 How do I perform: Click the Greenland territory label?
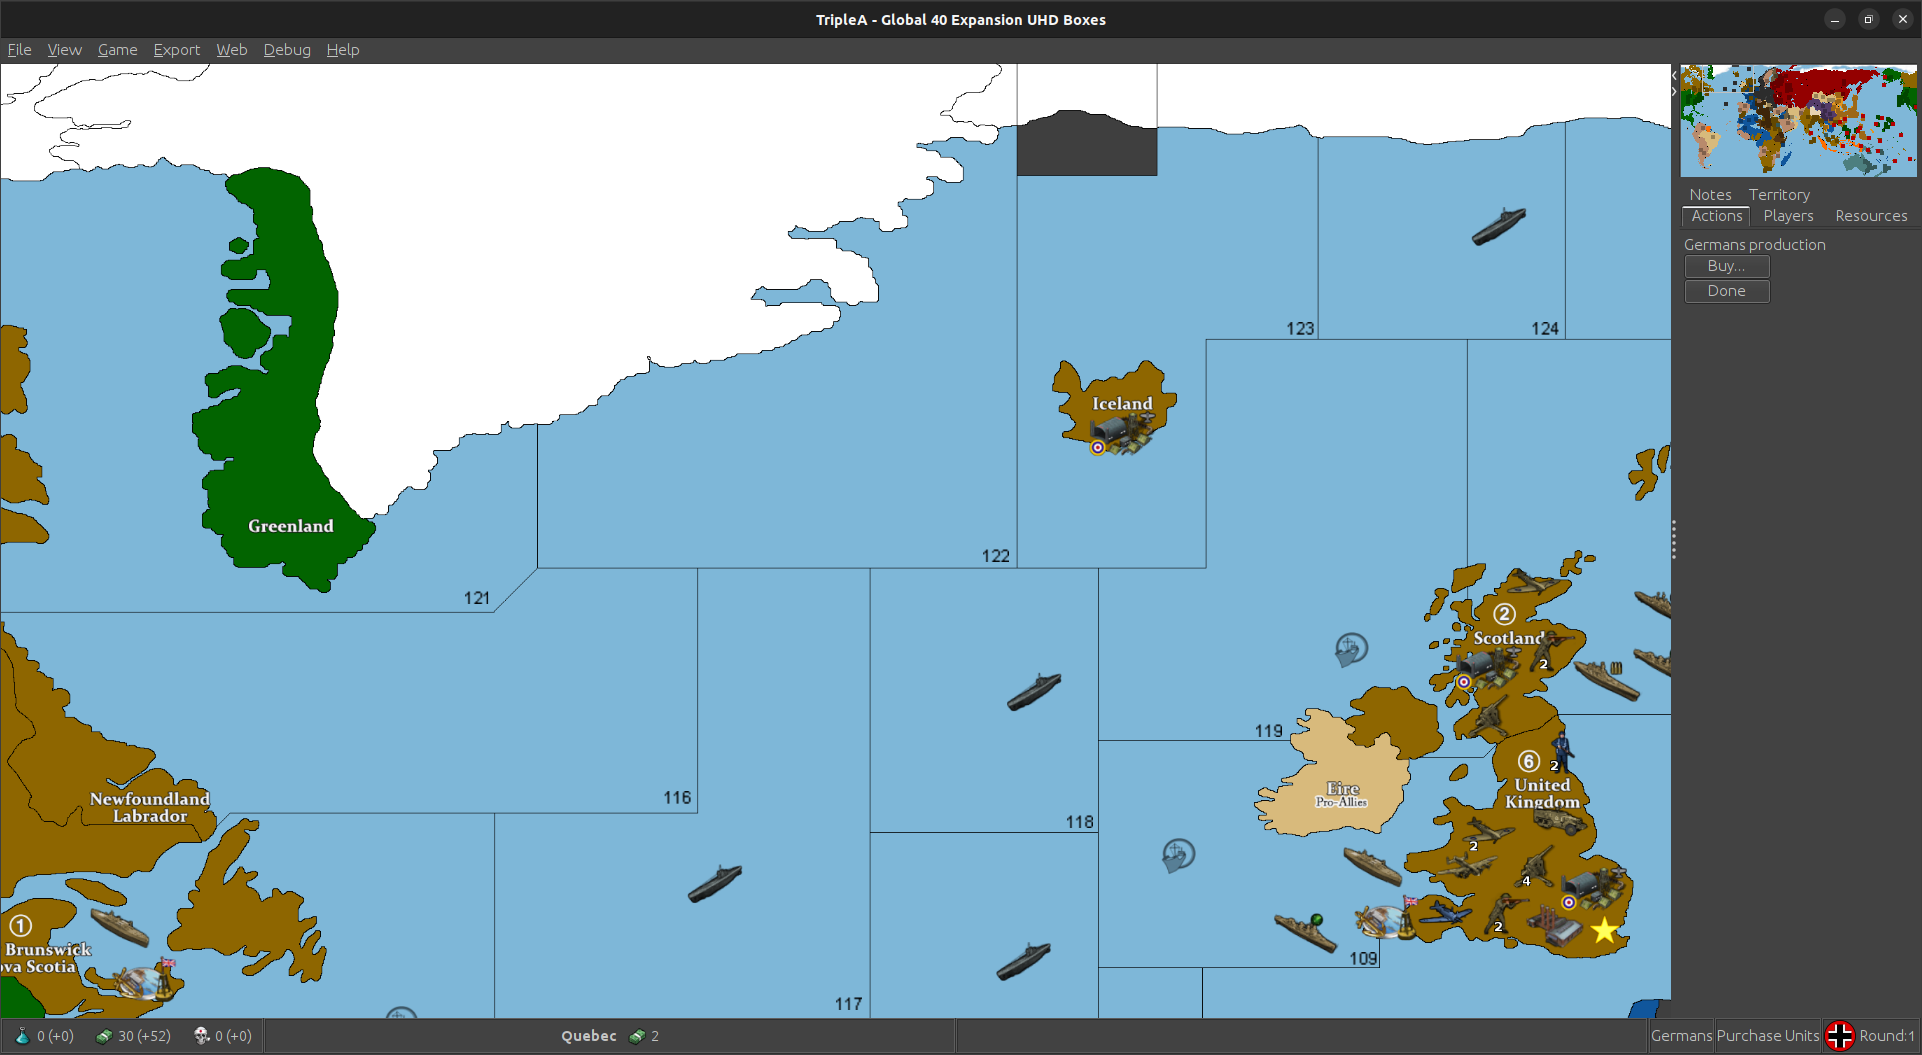click(x=290, y=526)
